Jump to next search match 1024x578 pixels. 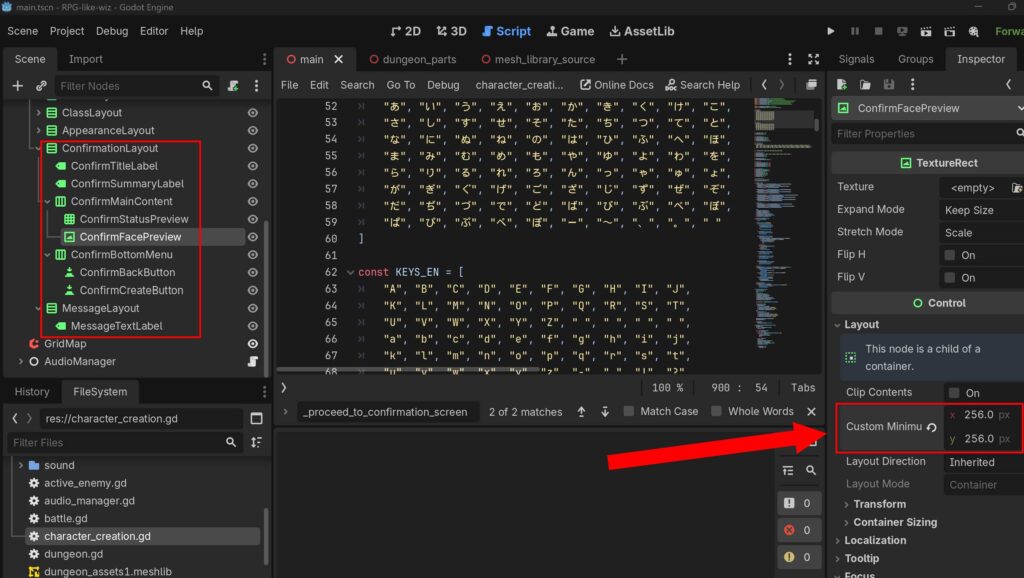click(x=605, y=411)
